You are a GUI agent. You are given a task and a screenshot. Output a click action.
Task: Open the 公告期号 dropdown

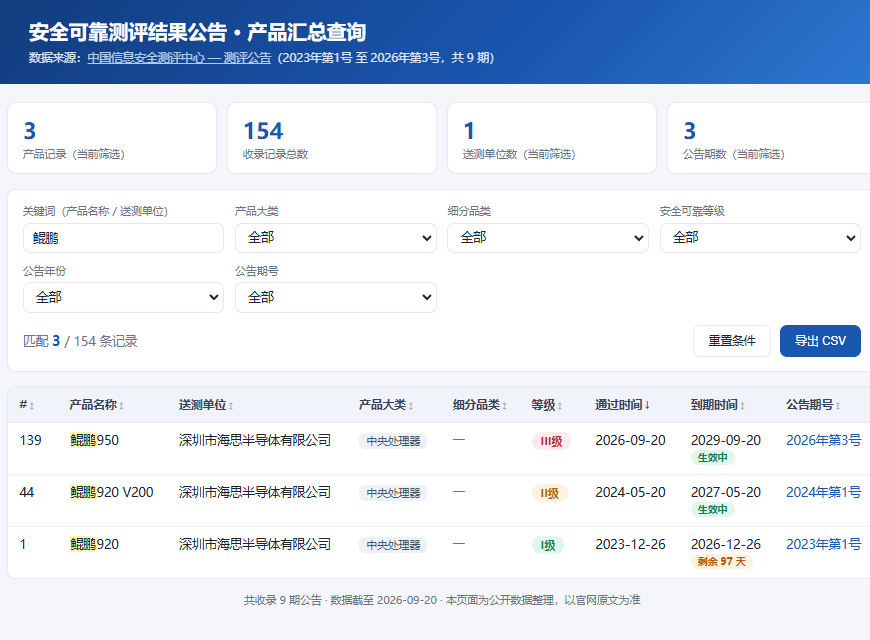[336, 298]
